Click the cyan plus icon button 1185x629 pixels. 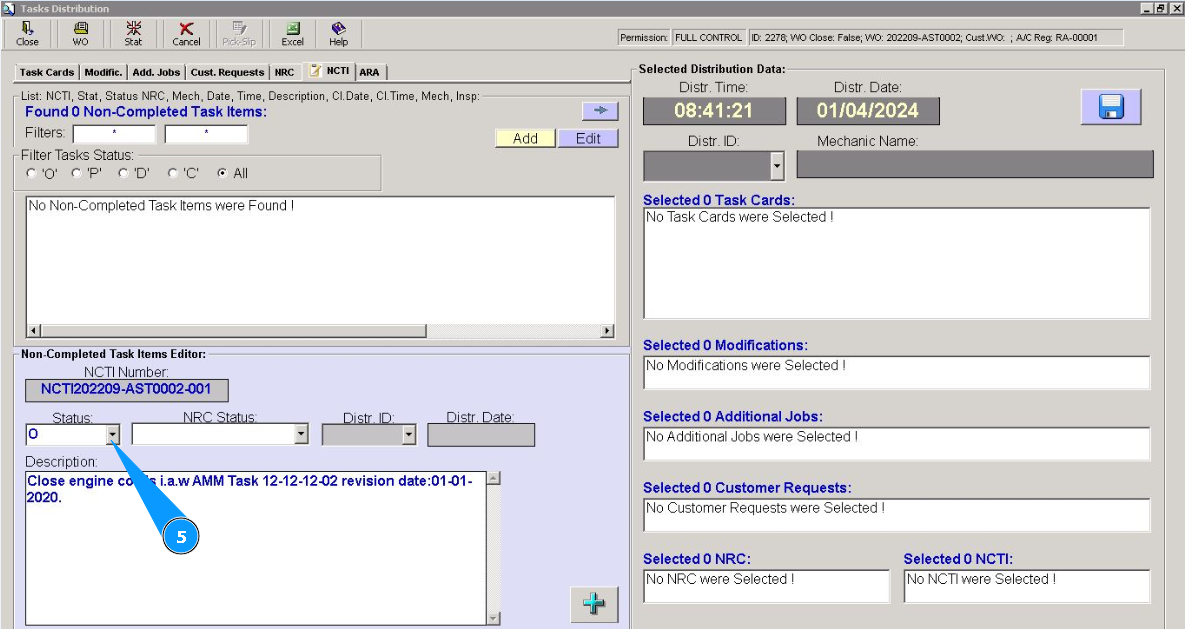coord(594,604)
